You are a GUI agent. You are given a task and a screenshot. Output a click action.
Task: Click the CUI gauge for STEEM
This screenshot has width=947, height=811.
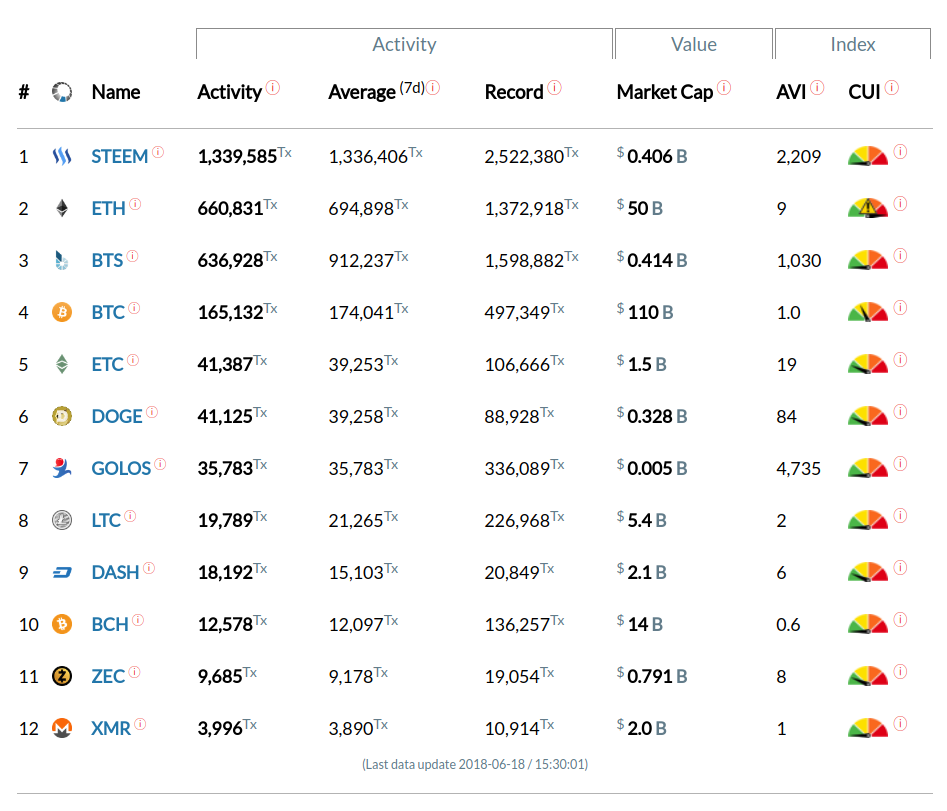[868, 156]
